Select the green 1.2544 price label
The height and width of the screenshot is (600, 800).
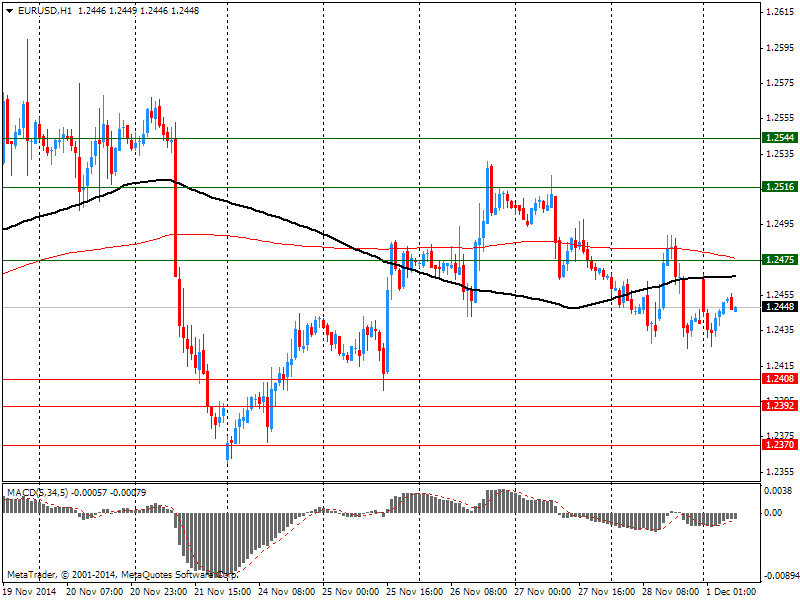pos(780,138)
